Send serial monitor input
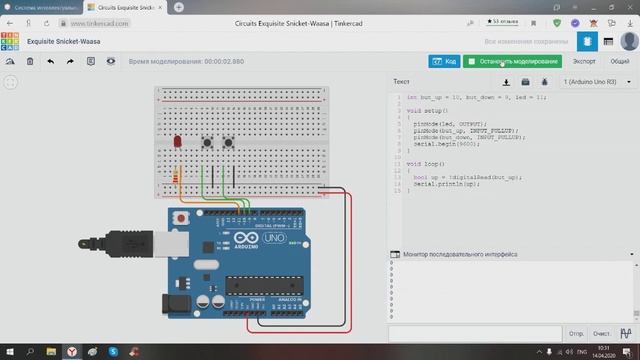Viewport: 640px width, 360px height. point(576,333)
